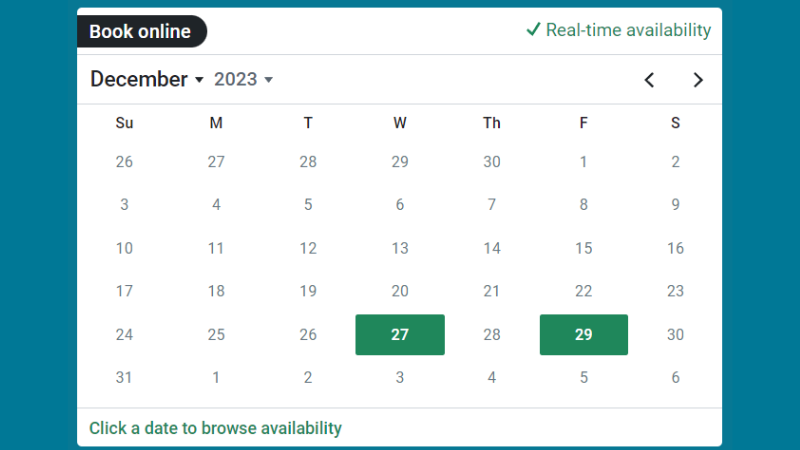Select January 6 in the last row
800x450 pixels.
pos(676,378)
